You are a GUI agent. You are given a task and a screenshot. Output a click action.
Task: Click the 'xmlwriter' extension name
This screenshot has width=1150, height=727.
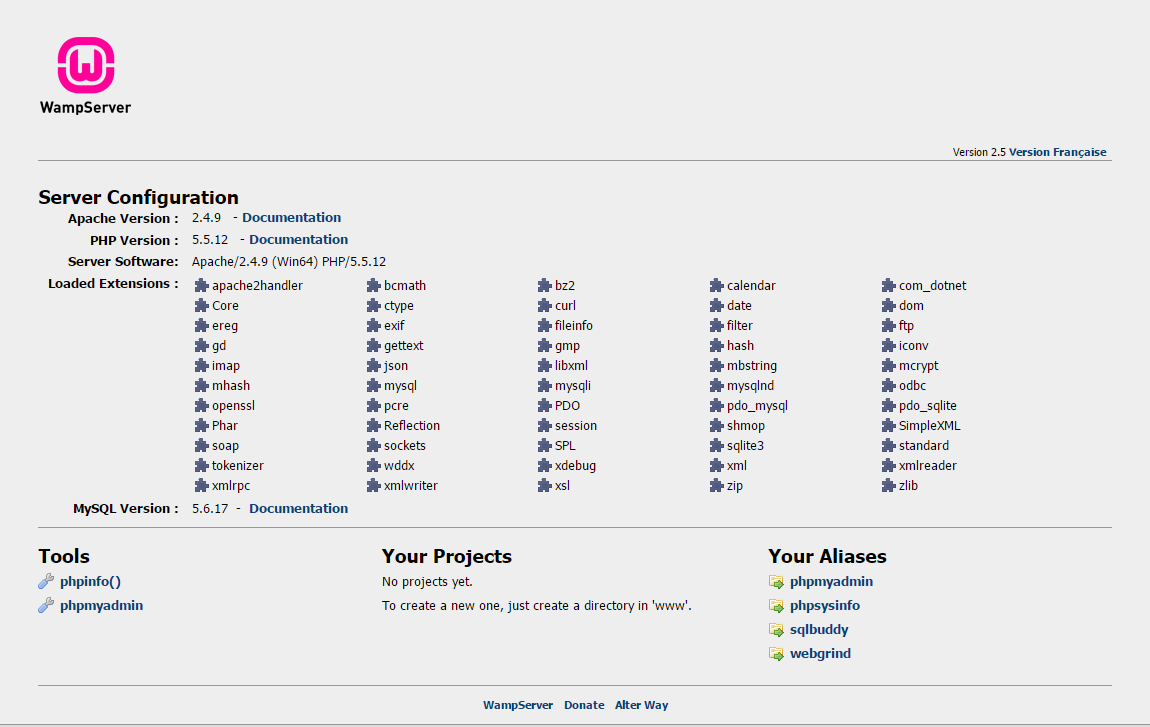[411, 486]
